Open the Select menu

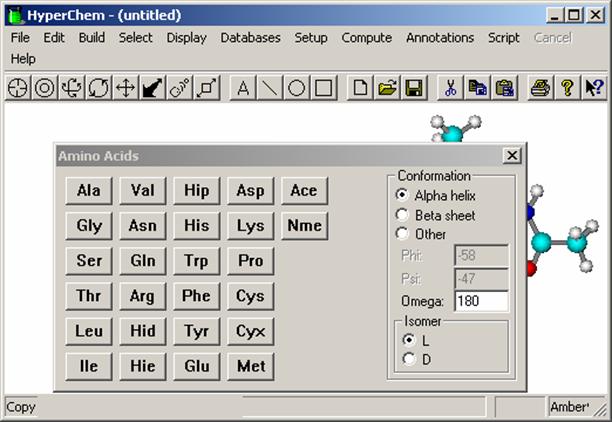point(135,38)
